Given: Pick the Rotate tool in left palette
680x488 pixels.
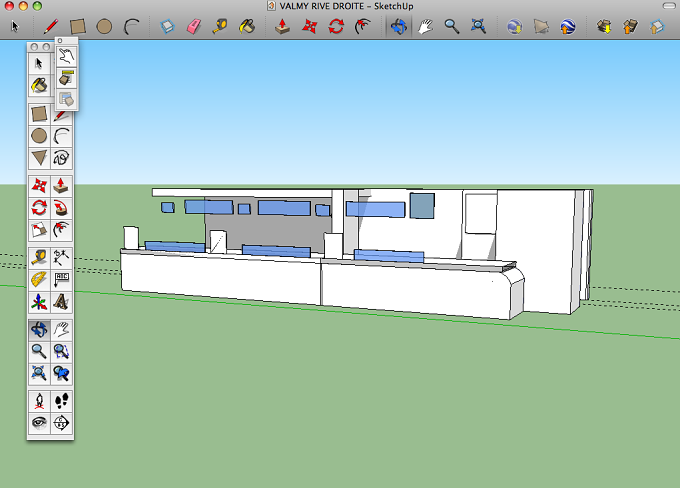Looking at the screenshot, I should point(39,208).
